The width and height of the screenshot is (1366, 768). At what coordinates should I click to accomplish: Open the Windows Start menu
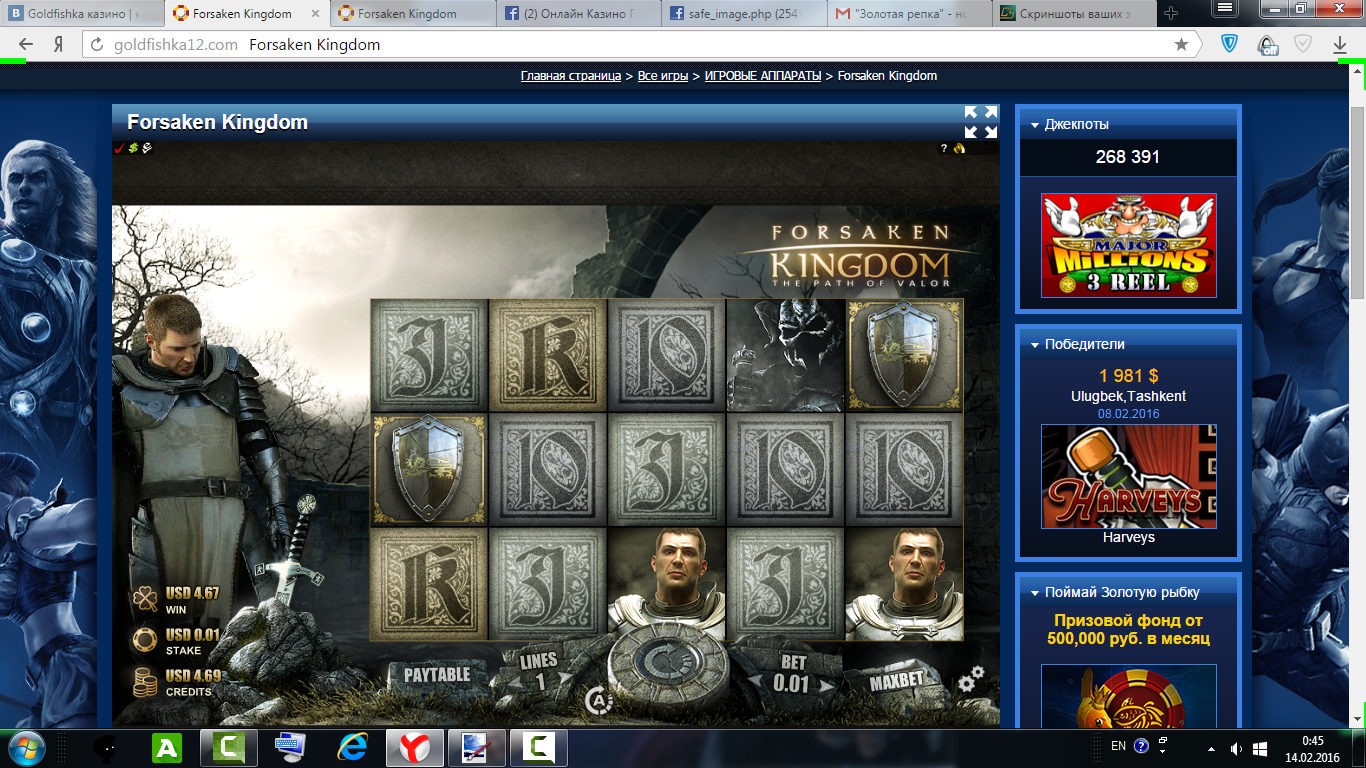click(x=26, y=748)
